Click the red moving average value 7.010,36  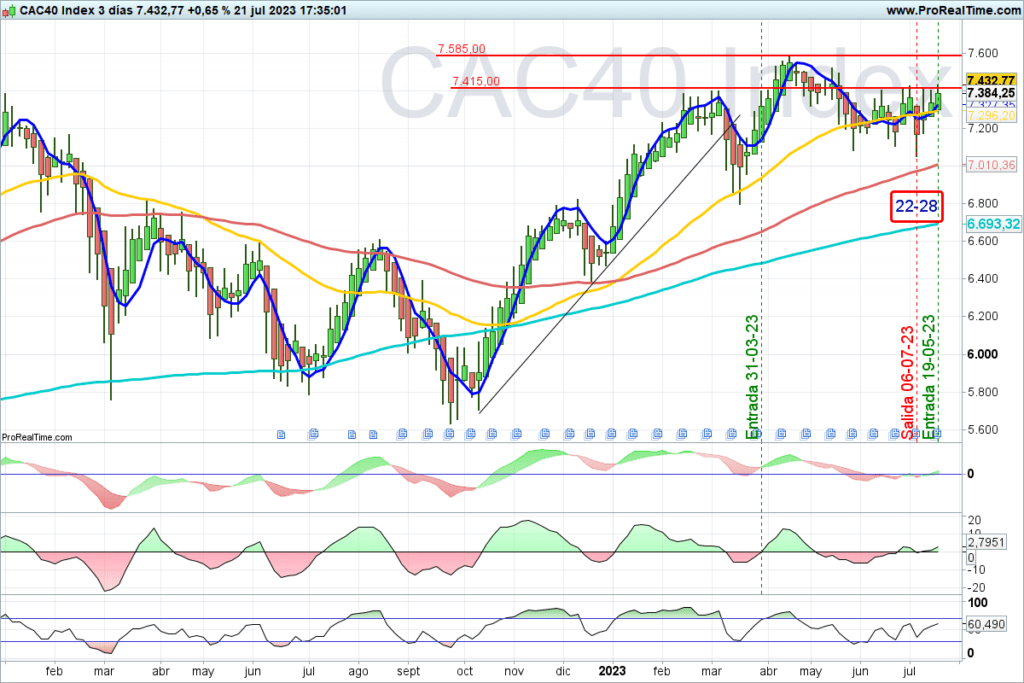click(x=991, y=165)
